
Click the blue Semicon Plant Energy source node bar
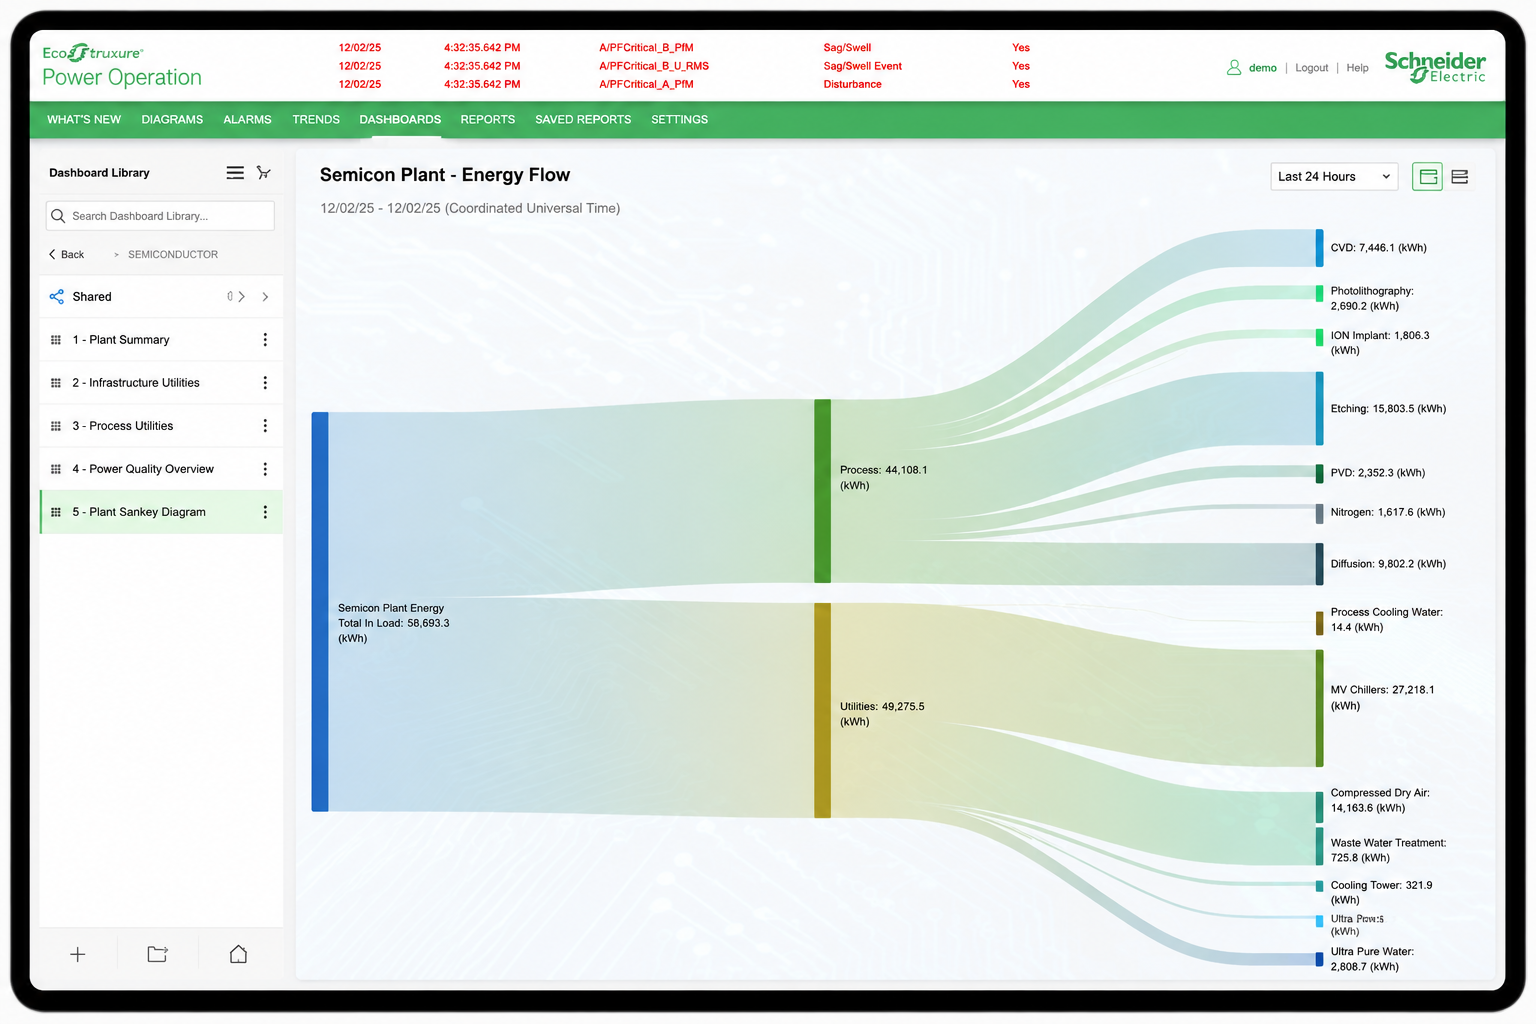(320, 611)
